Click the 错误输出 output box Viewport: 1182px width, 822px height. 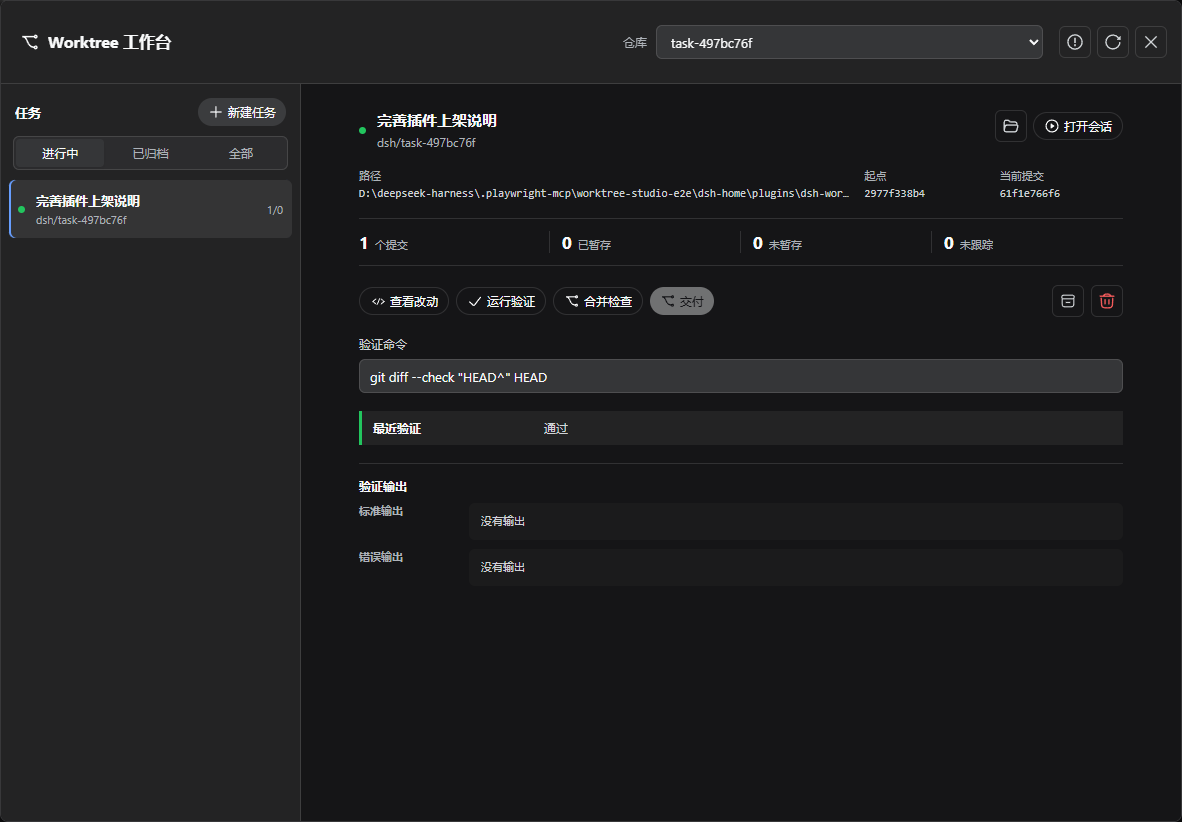pos(796,567)
